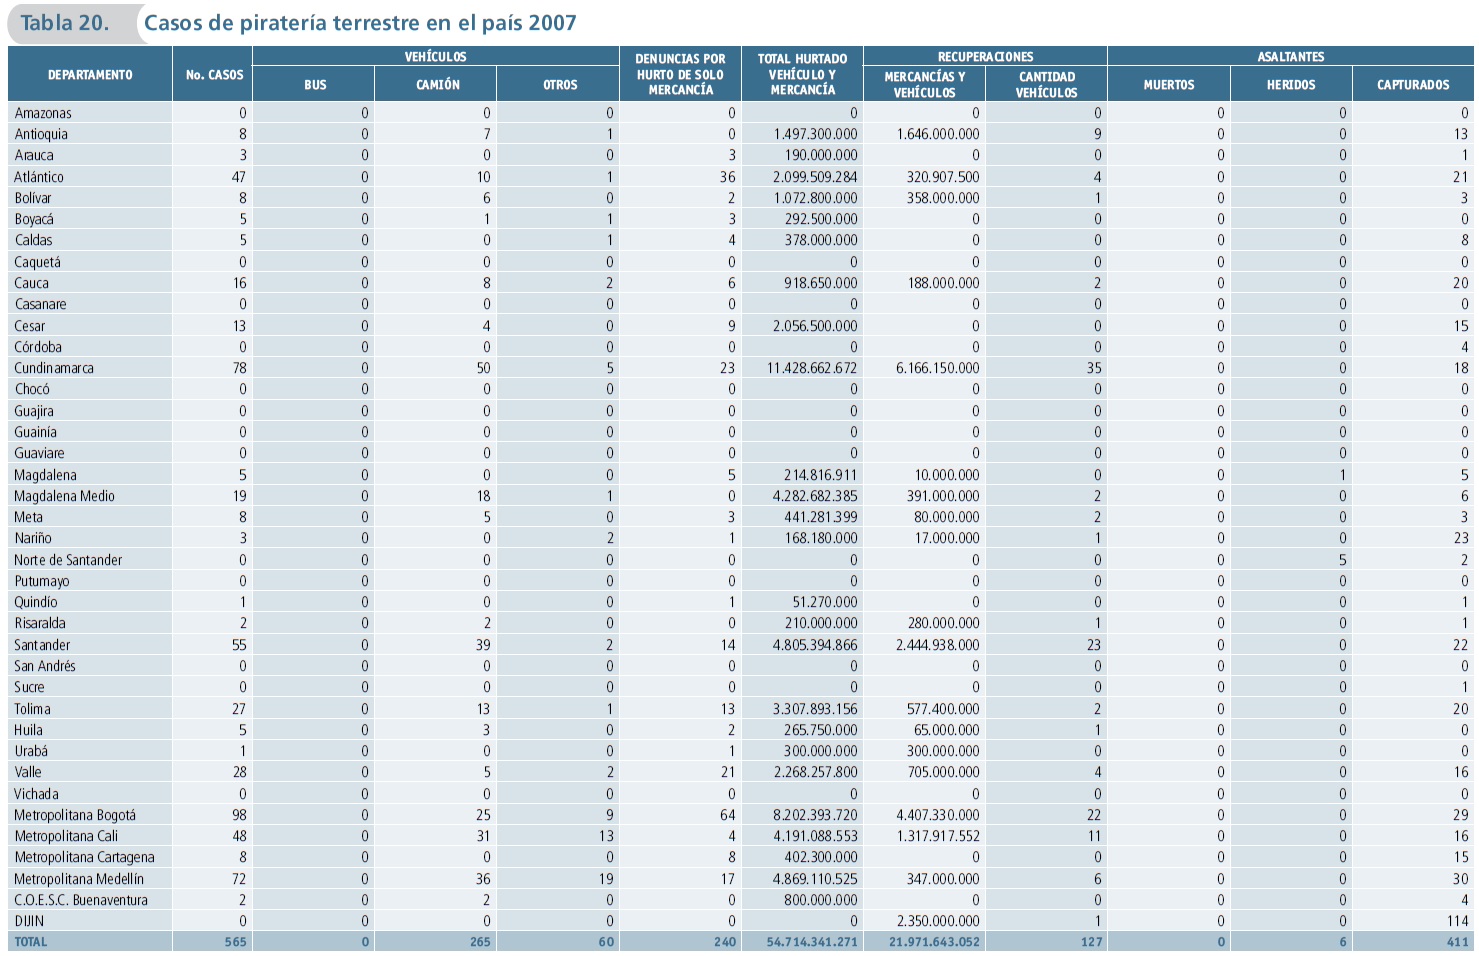Click the DEPARTAMENTO column header
Screen dimensions: 1479x956
(90, 75)
